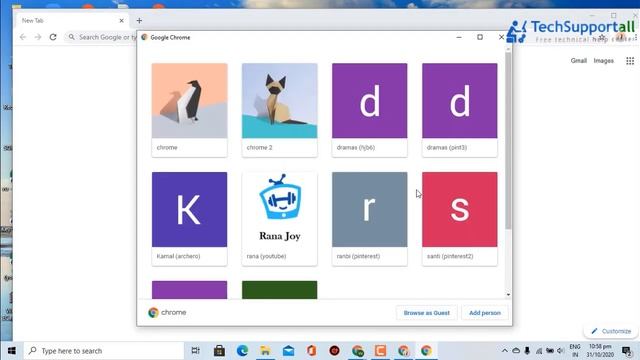Click the Type here to search box
Screen dimensions: 640x360
point(104,351)
